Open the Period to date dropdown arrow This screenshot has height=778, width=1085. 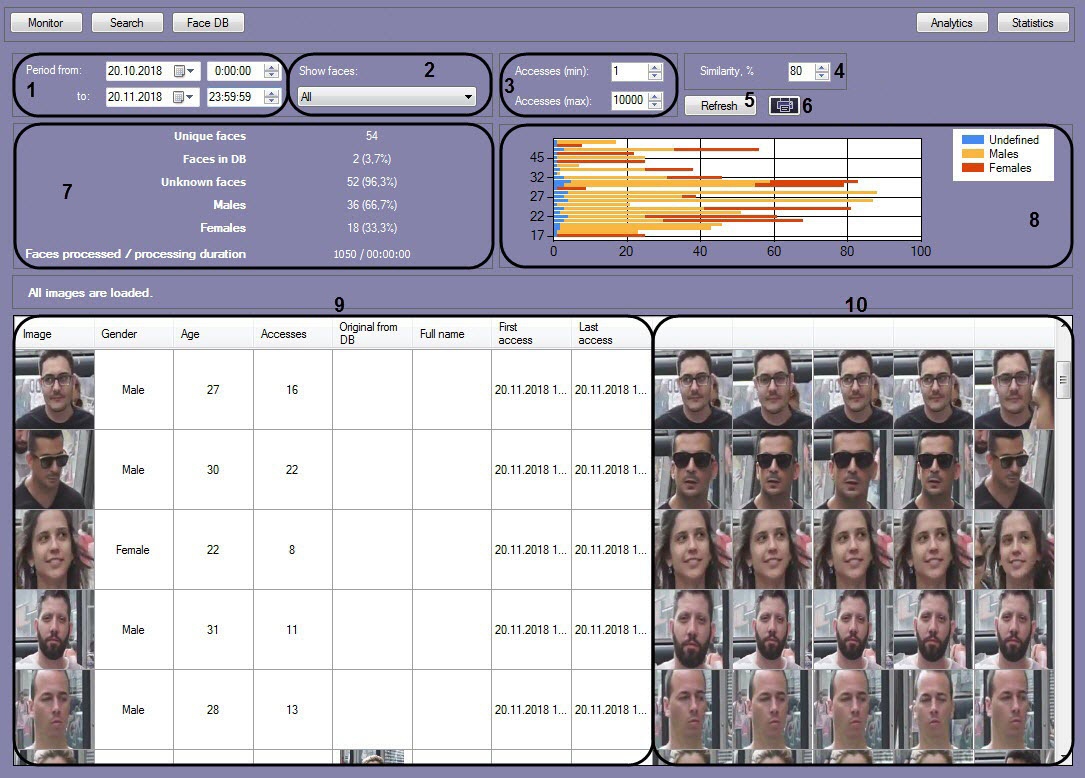point(192,97)
